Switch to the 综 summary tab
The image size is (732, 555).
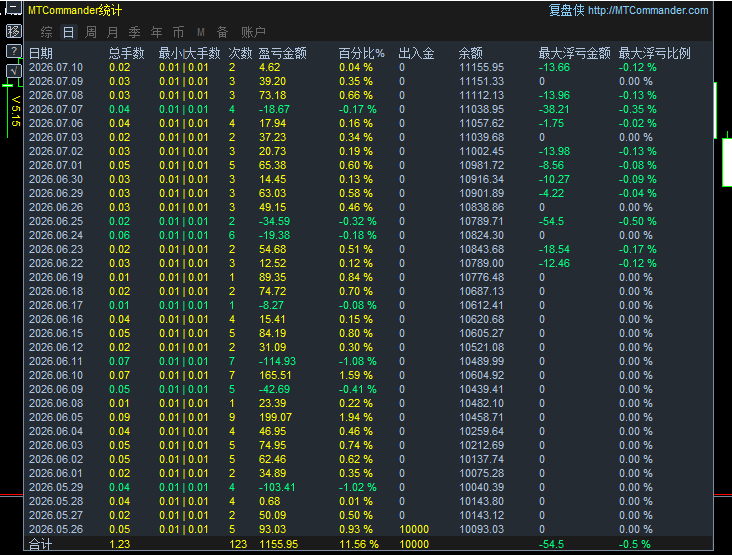click(47, 32)
